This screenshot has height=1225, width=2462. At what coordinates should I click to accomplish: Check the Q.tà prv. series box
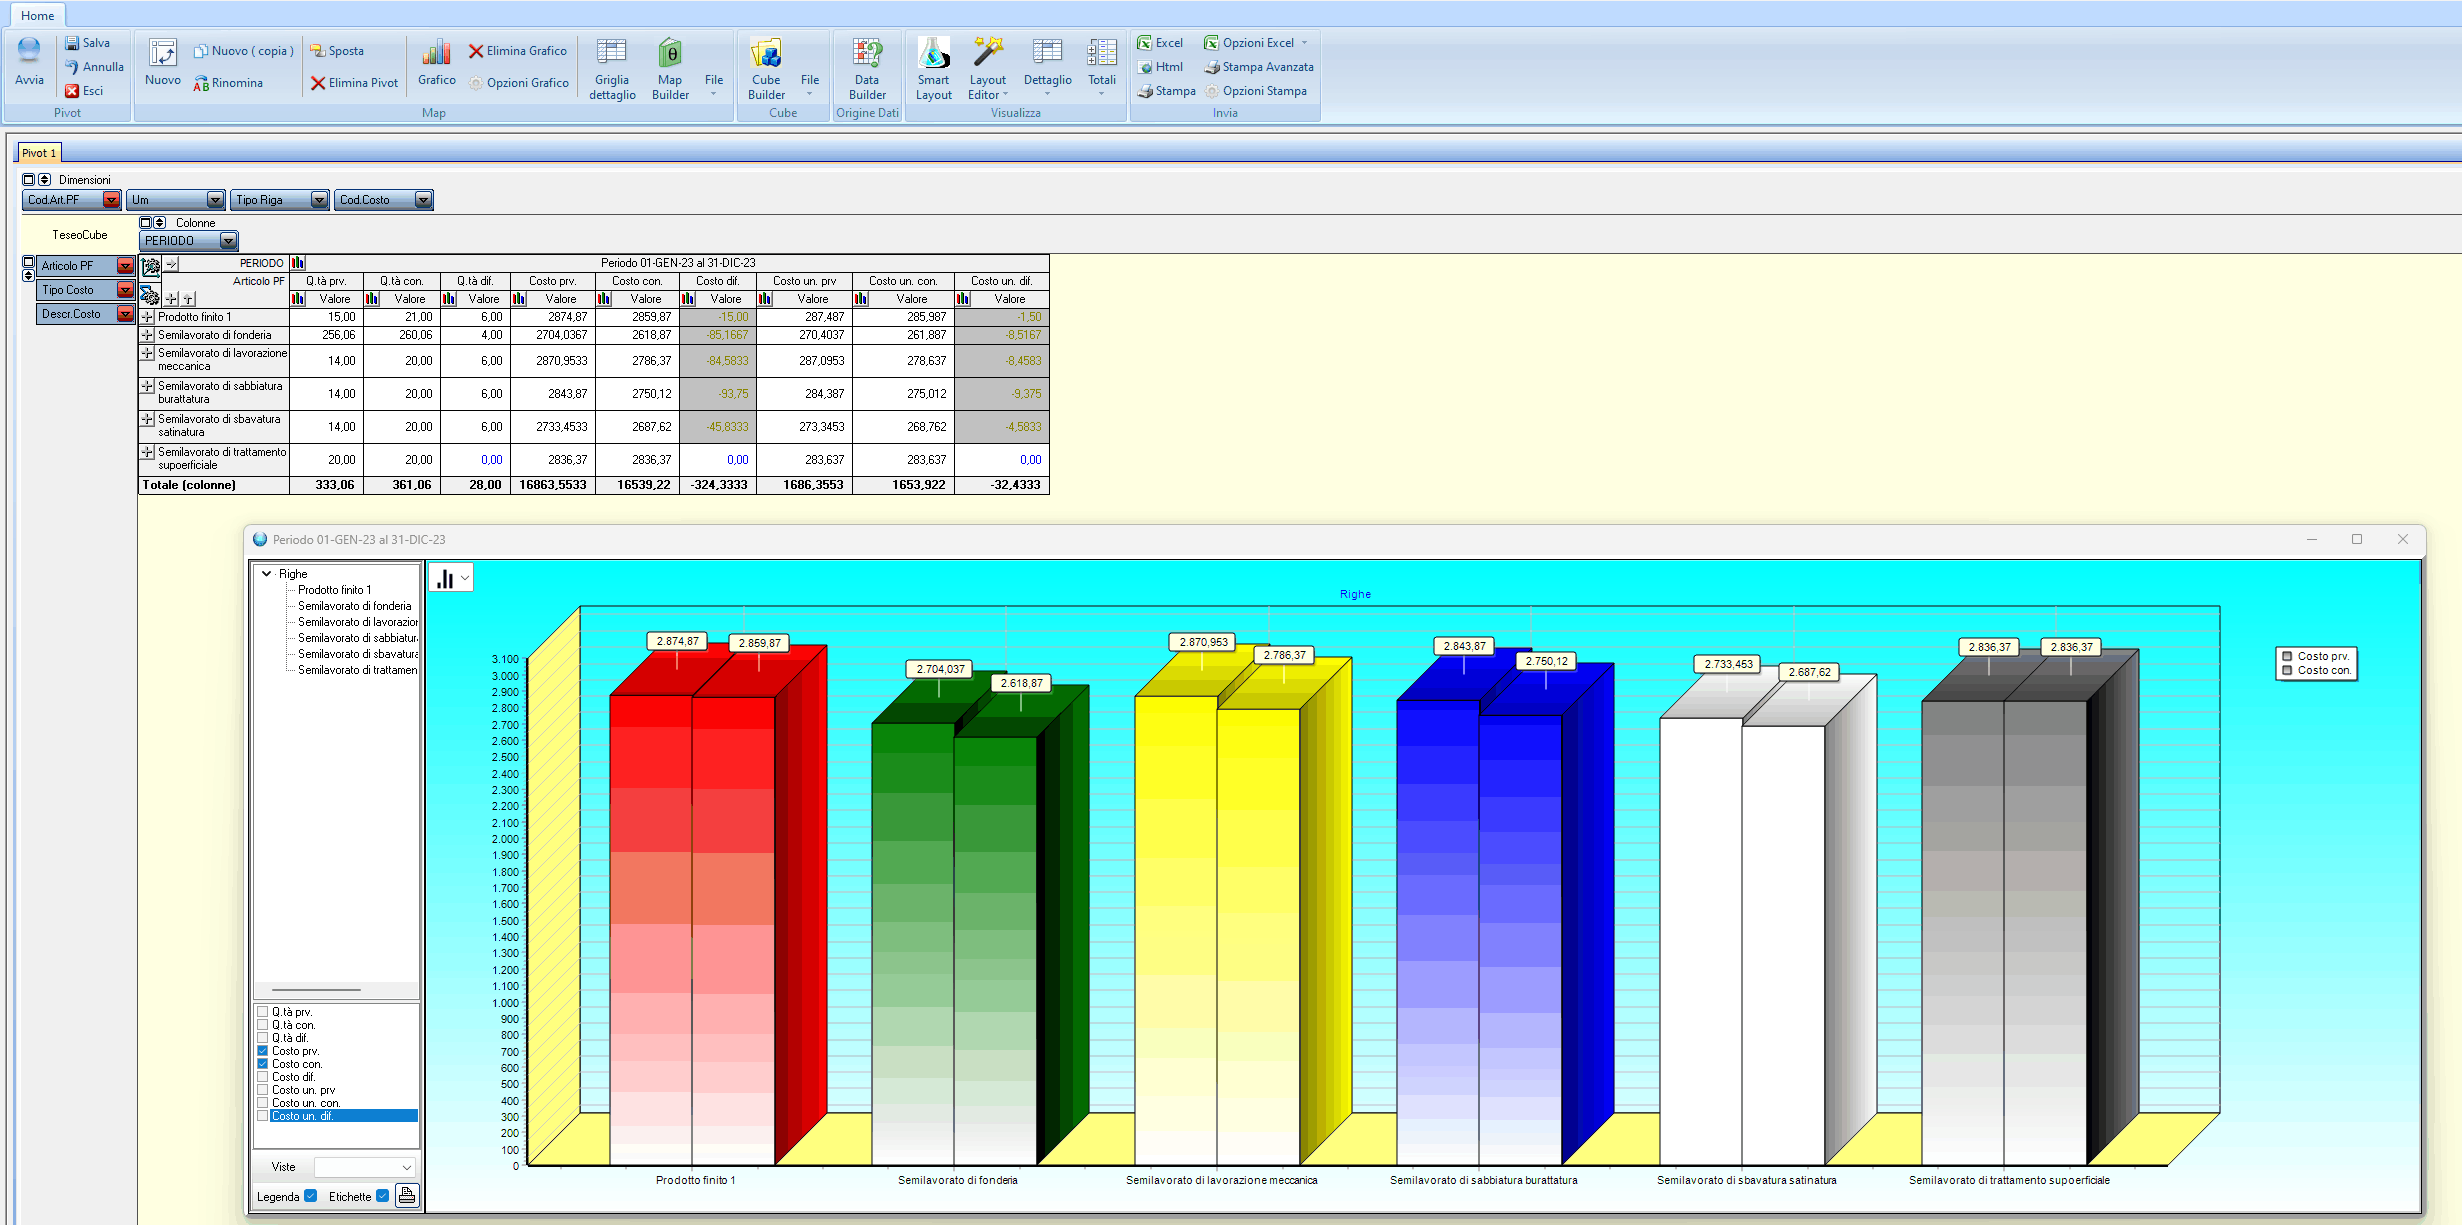click(263, 1012)
